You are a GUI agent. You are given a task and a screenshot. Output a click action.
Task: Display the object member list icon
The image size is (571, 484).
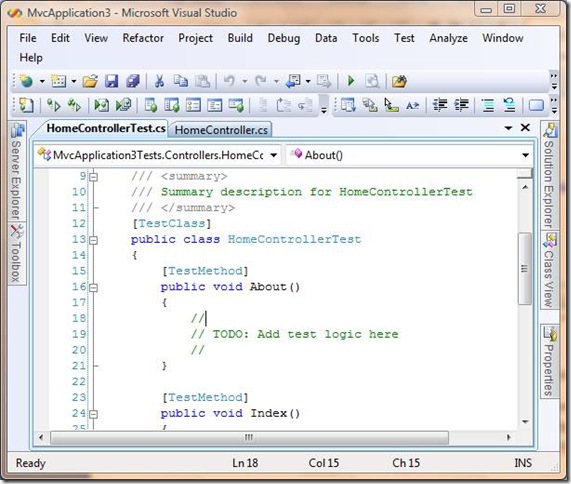coord(348,106)
